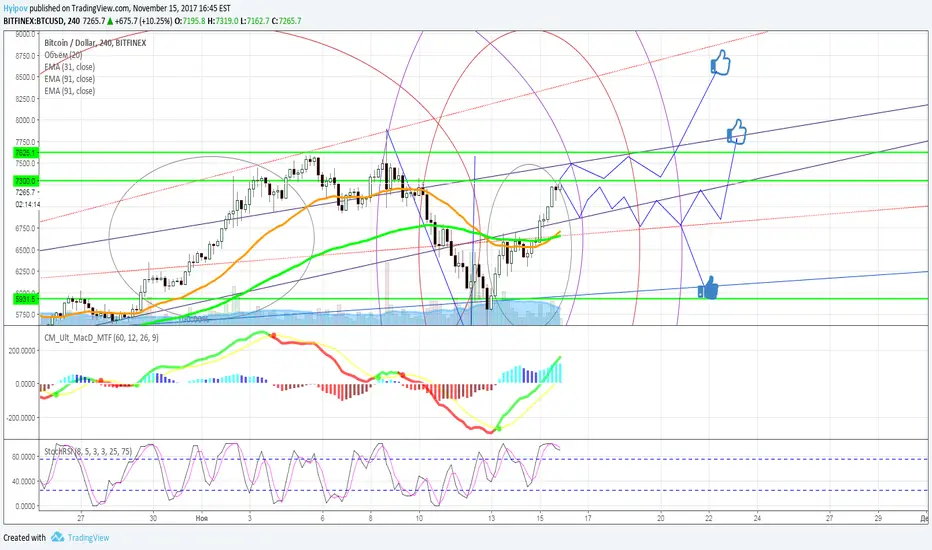The height and width of the screenshot is (550, 932).
Task: Click the O:7195.8 open value in header
Action: (x=190, y=21)
